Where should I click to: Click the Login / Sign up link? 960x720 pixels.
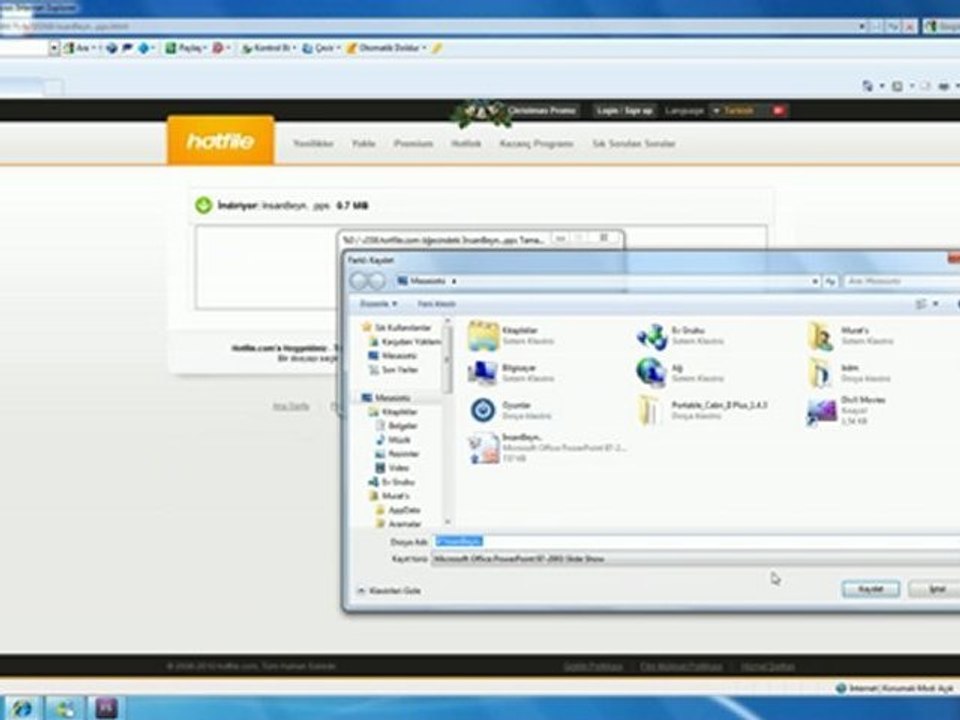[x=624, y=111]
